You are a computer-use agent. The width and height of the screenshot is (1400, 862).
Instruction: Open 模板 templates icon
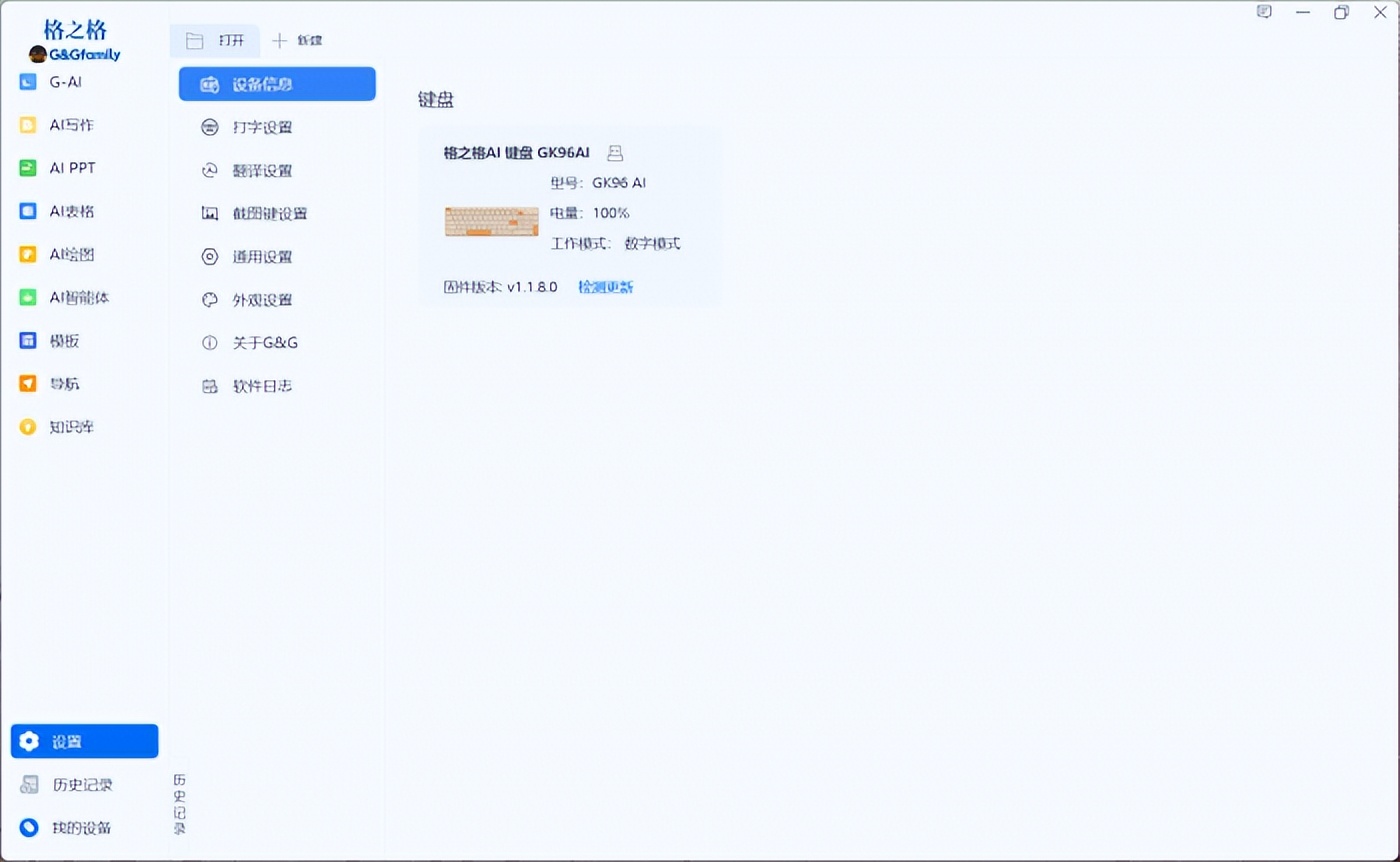click(x=28, y=341)
